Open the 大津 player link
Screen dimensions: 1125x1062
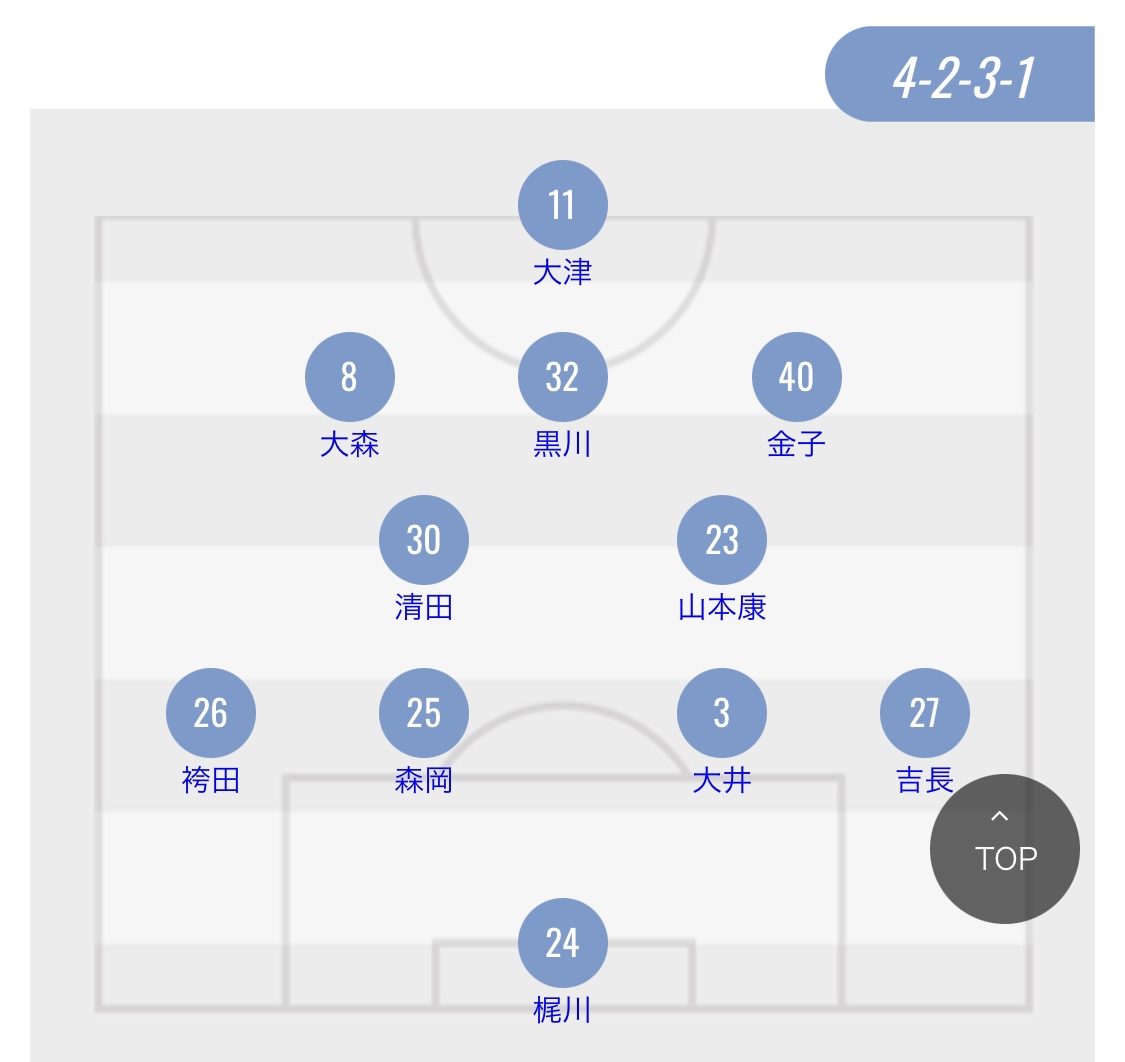(562, 273)
